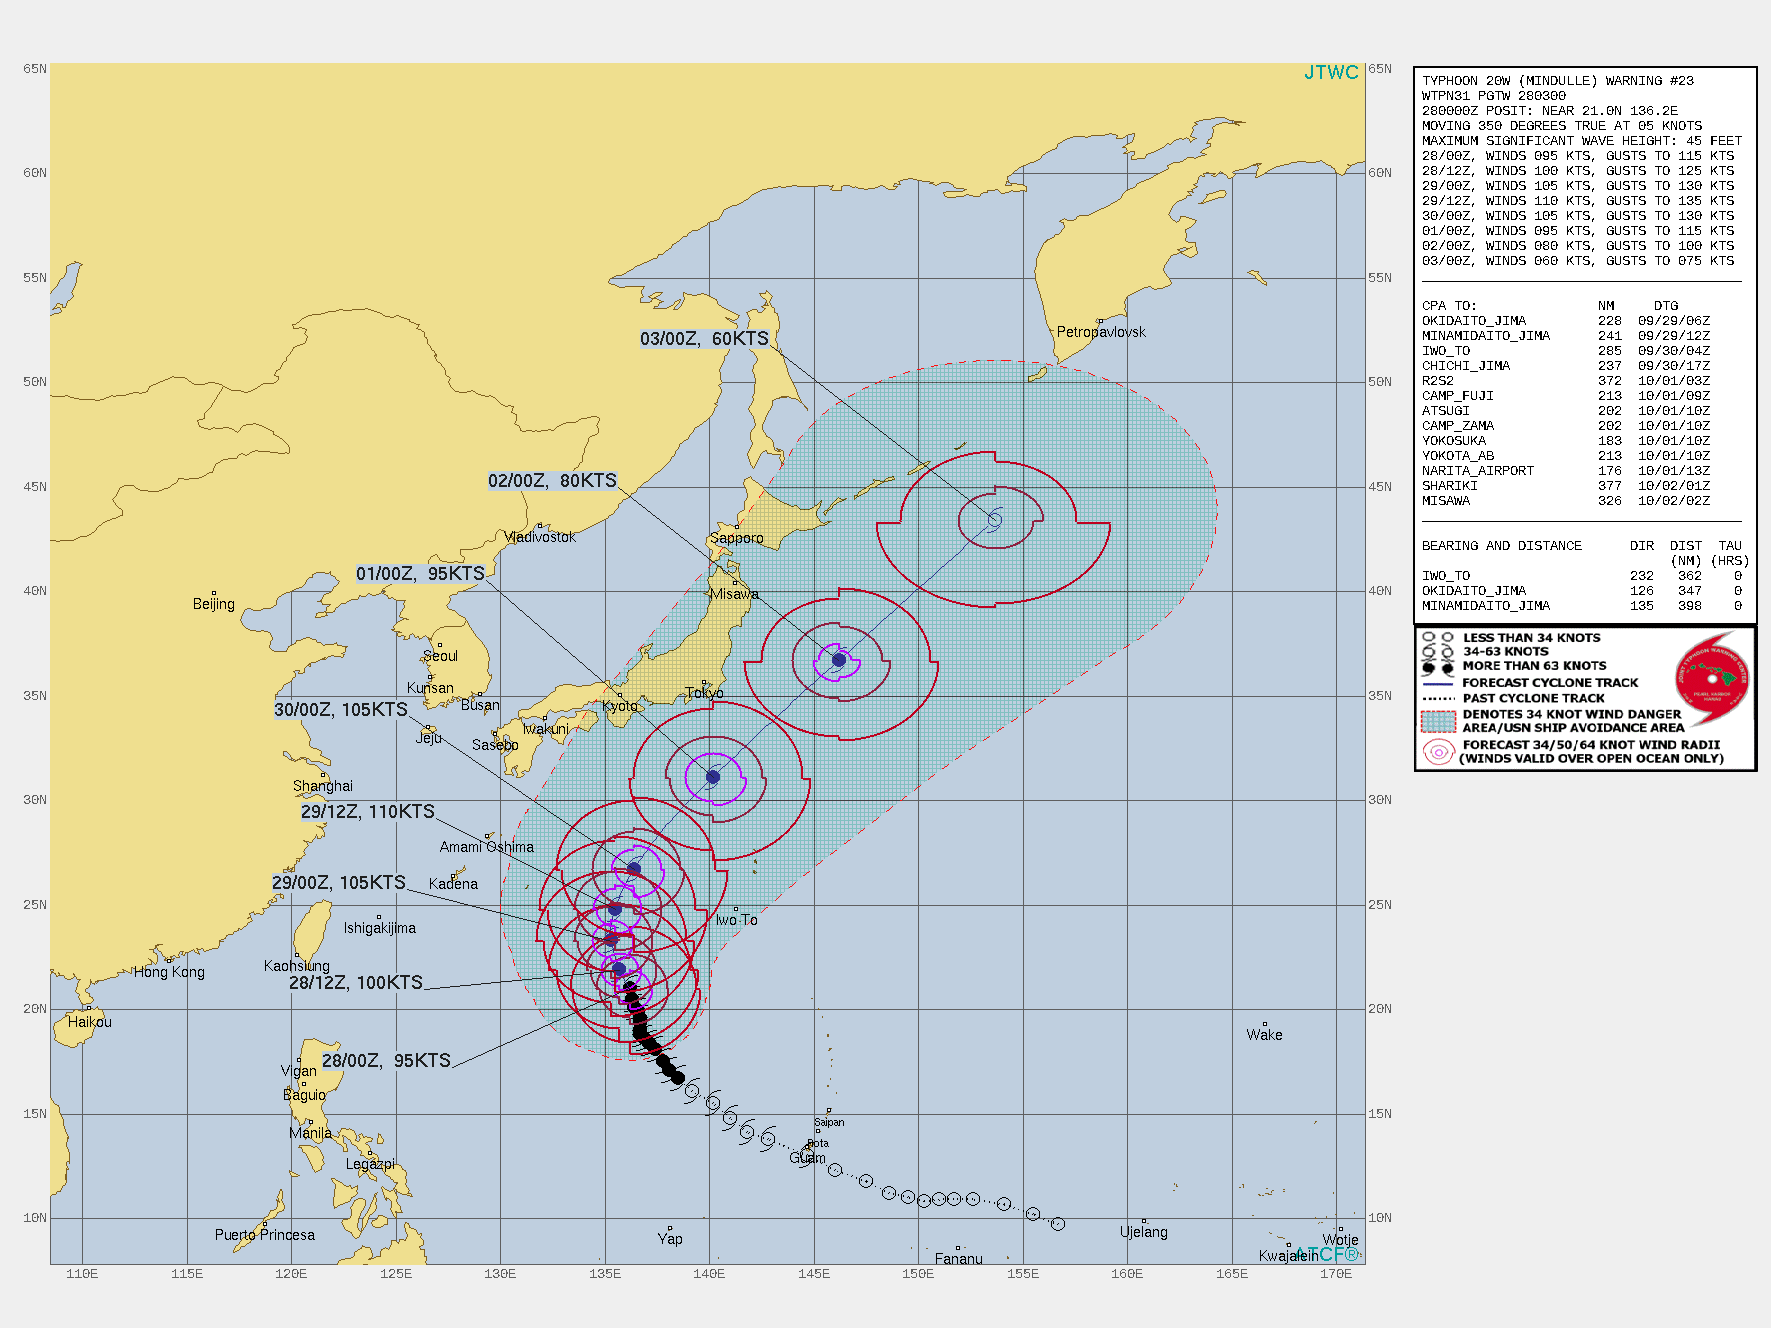Click the '29/00Z, 105KTS' map label
Image resolution: width=1771 pixels, height=1328 pixels.
tap(339, 883)
